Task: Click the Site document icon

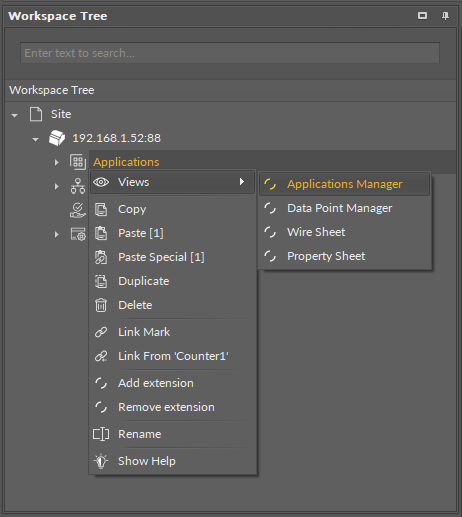Action: 36,114
